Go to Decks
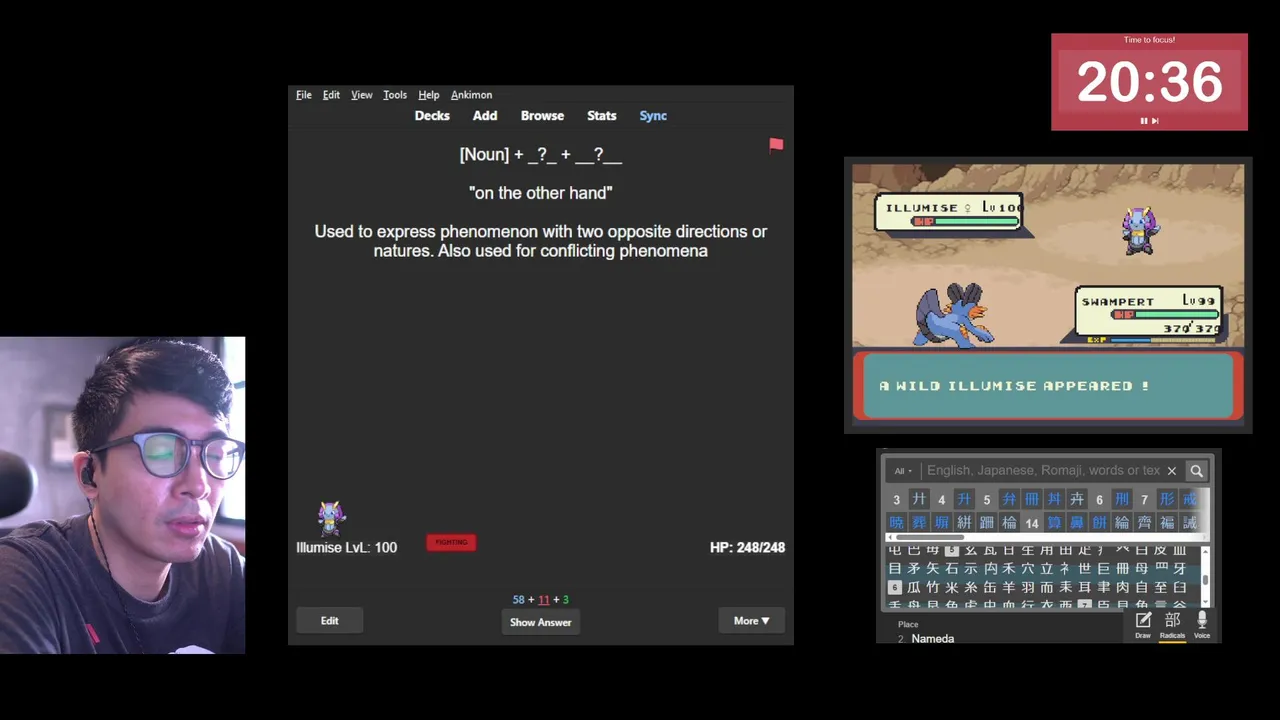 click(432, 116)
